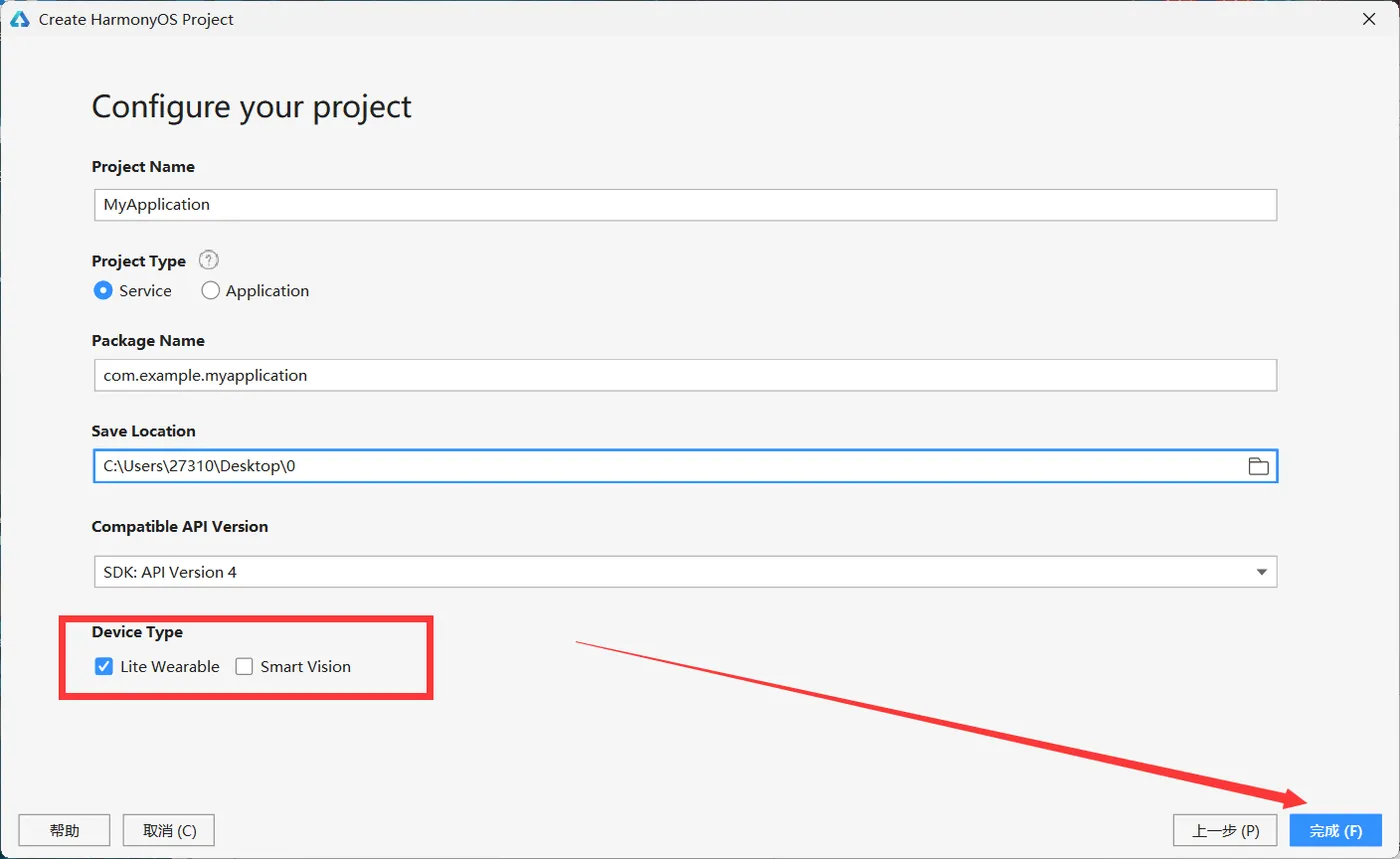Click the 取消 (C) cancel button

(169, 831)
